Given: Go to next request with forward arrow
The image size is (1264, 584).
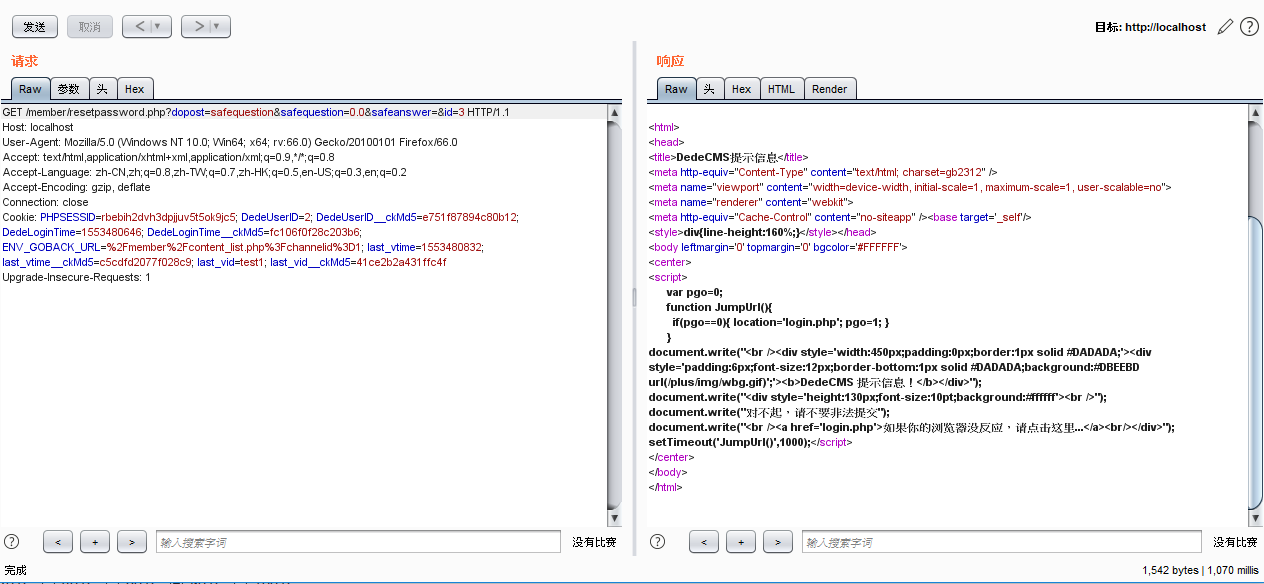Looking at the screenshot, I should tap(198, 27).
